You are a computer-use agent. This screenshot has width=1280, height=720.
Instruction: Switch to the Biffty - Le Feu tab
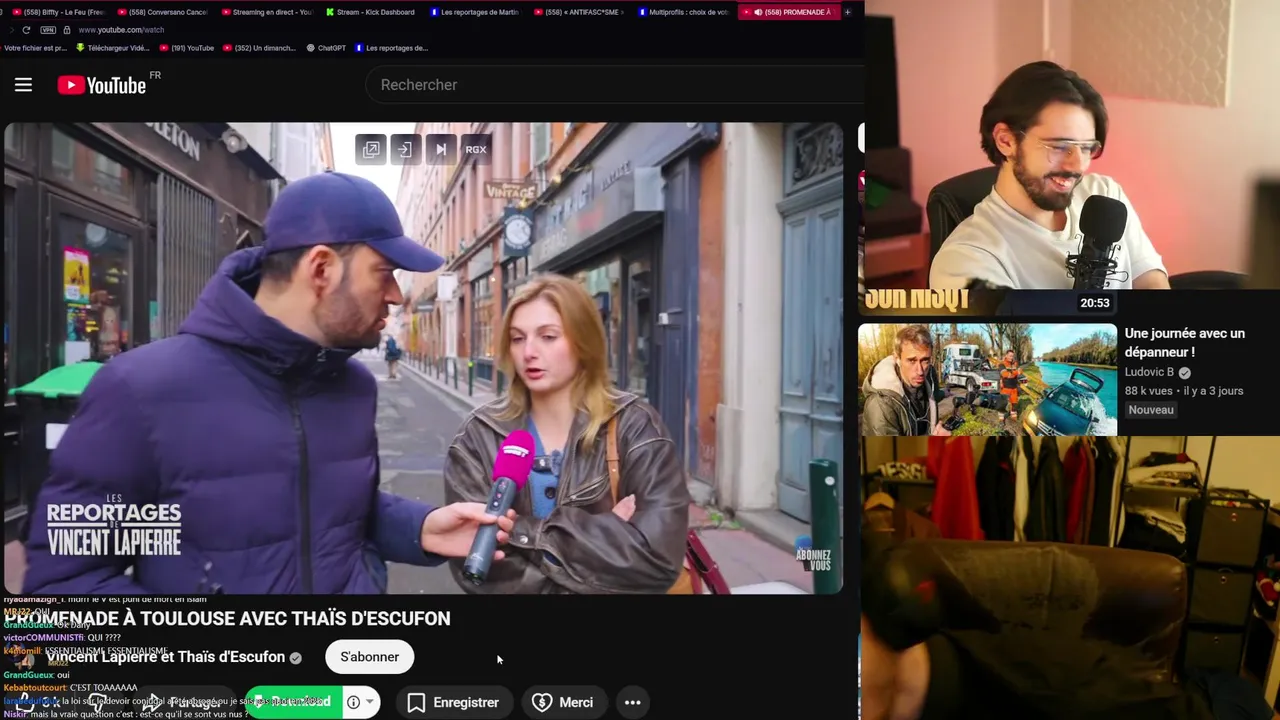click(58, 12)
